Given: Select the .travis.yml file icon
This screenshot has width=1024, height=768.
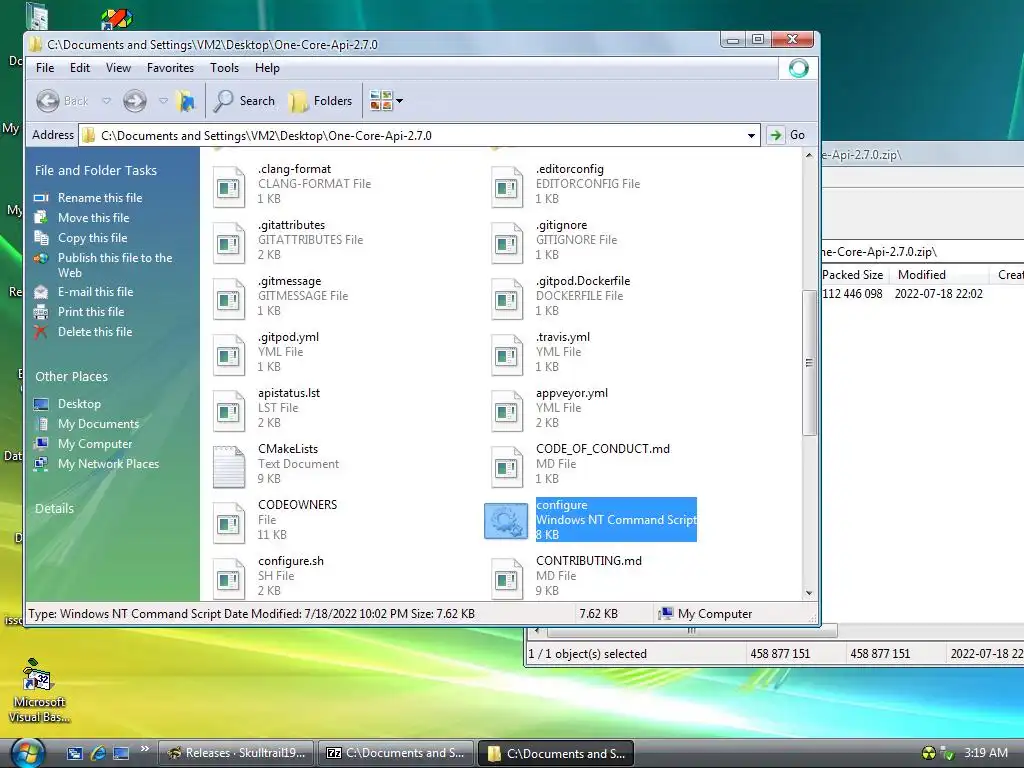Looking at the screenshot, I should 507,355.
